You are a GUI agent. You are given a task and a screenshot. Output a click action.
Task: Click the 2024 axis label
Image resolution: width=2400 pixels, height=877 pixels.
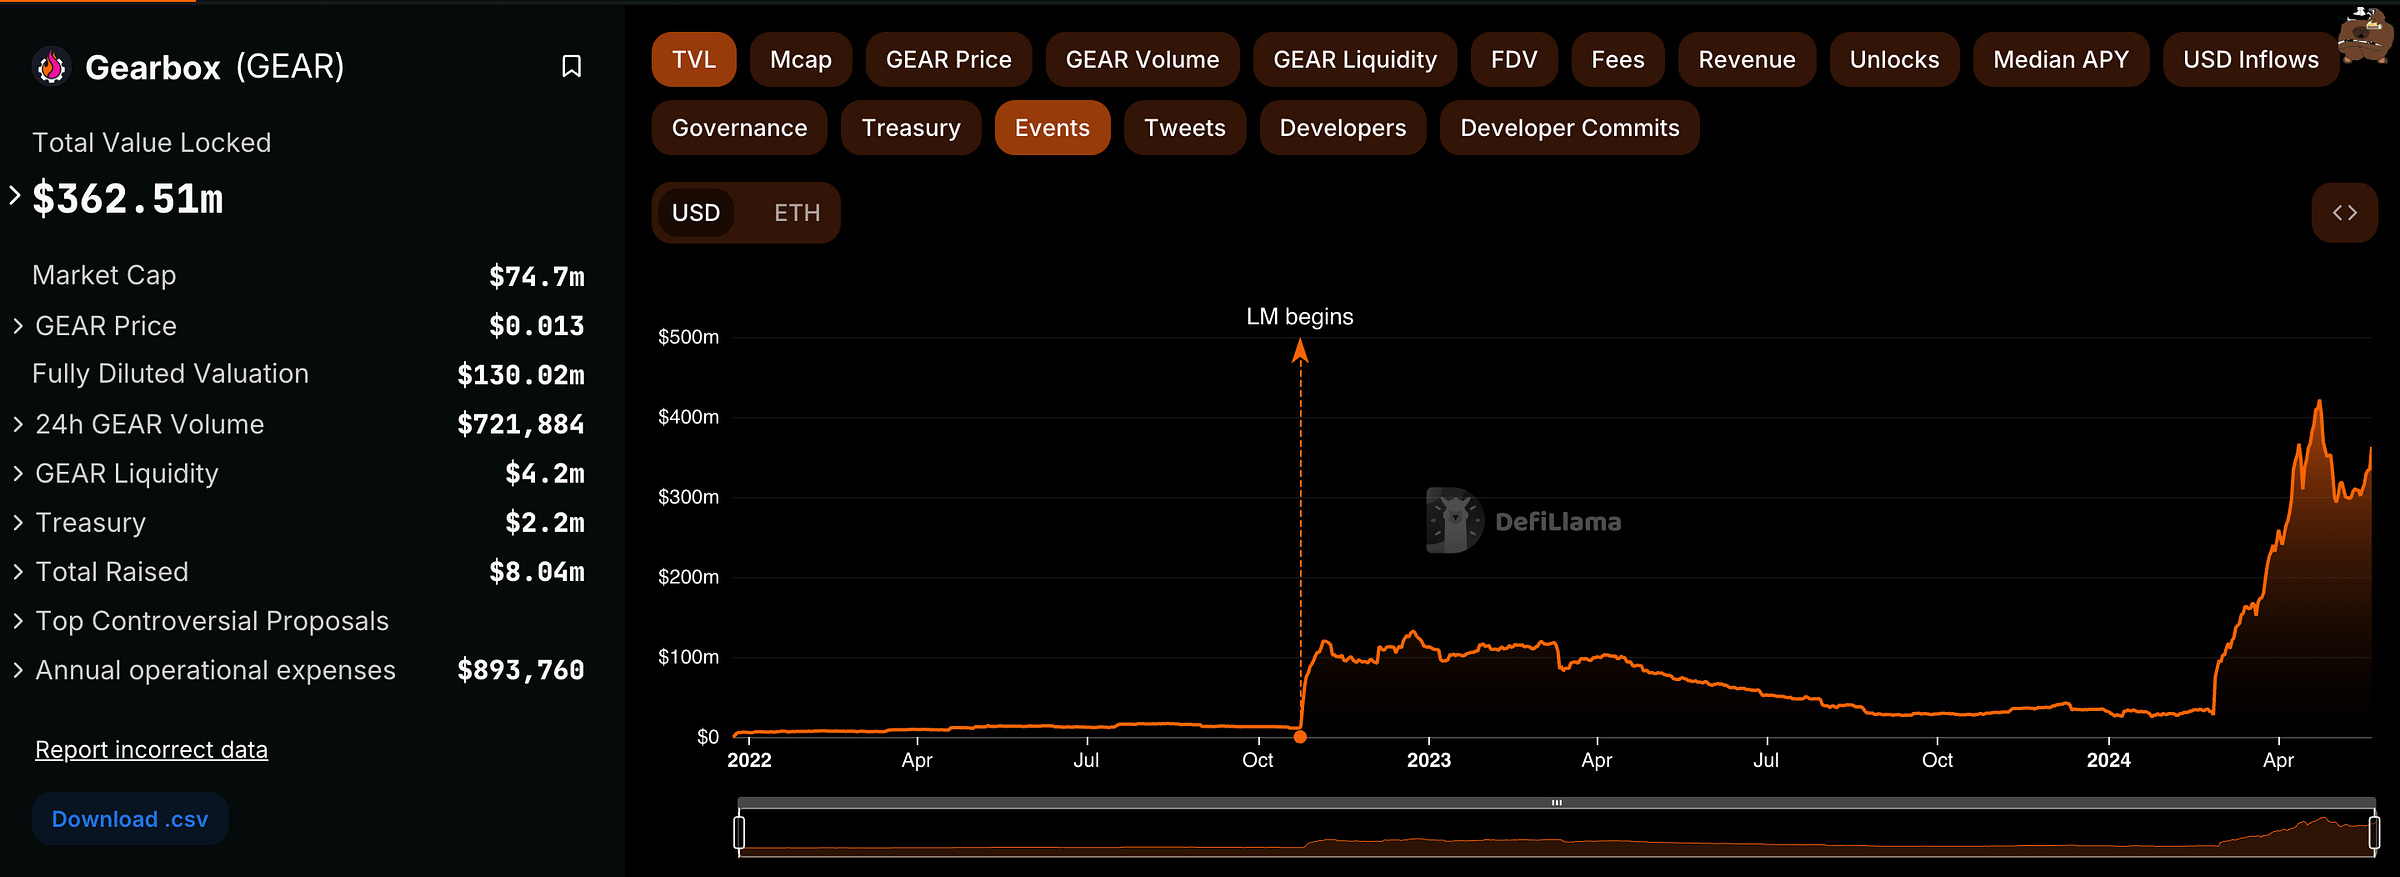2108,760
